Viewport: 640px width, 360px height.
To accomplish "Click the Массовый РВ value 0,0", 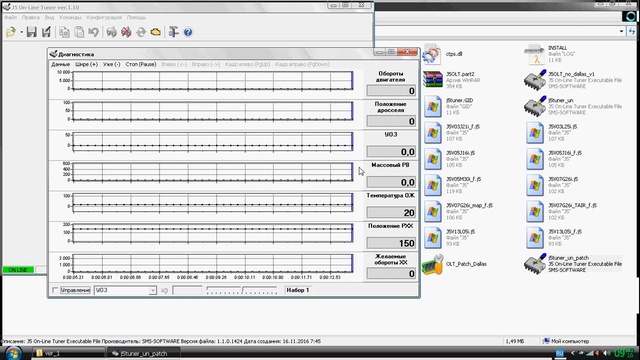I will (391, 182).
